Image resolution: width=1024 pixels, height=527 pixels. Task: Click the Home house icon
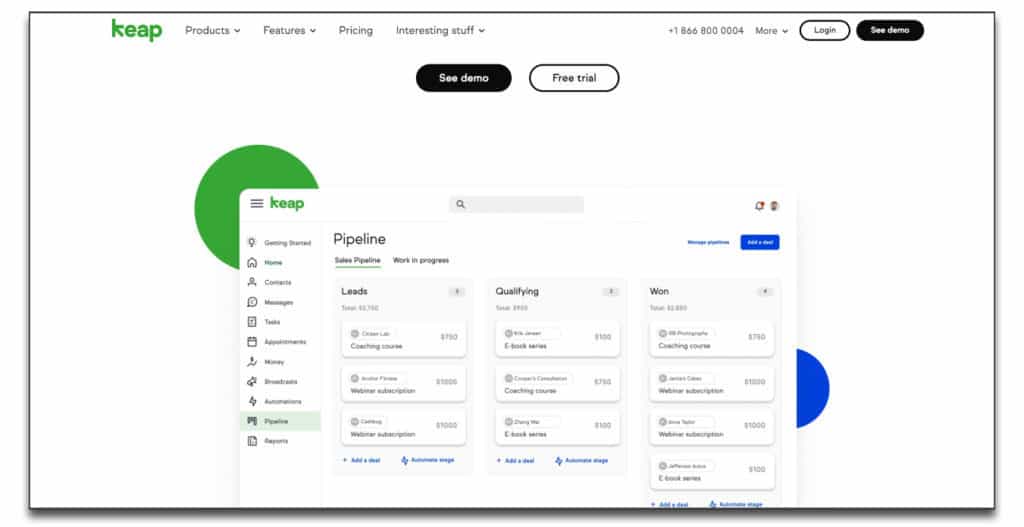pos(252,263)
